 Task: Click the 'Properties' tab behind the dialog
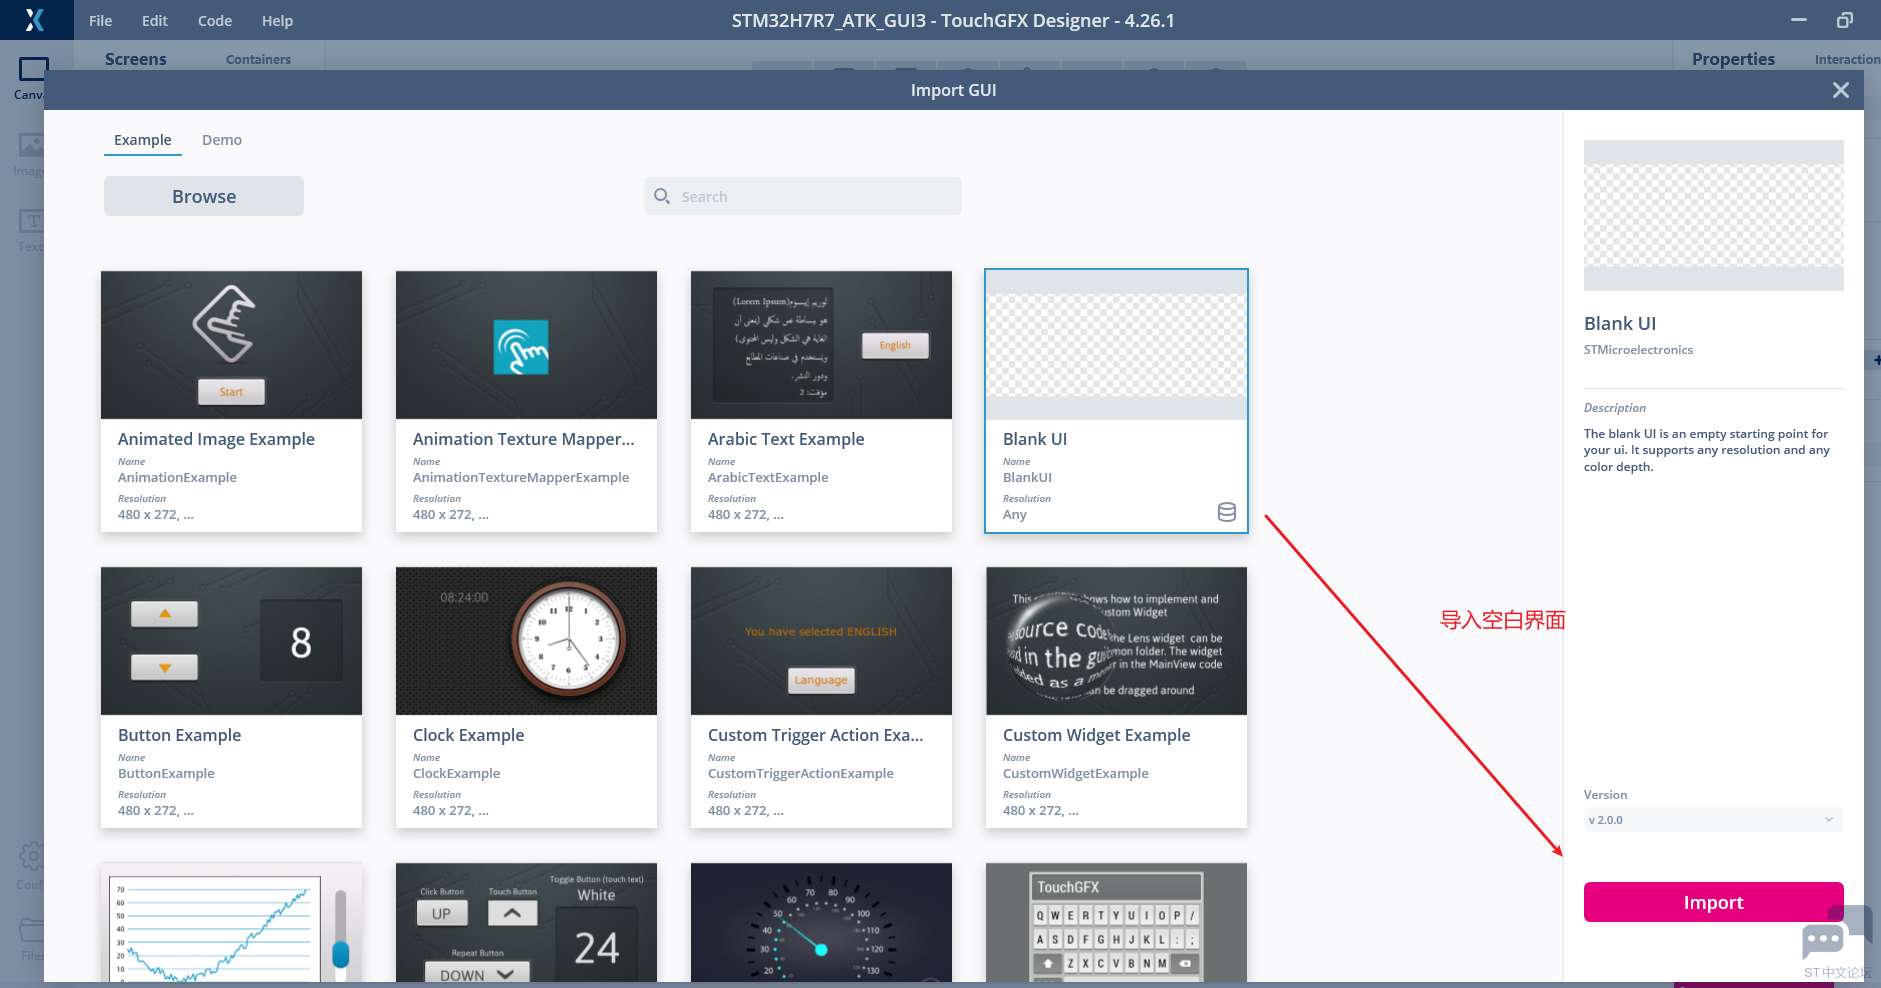1733,59
